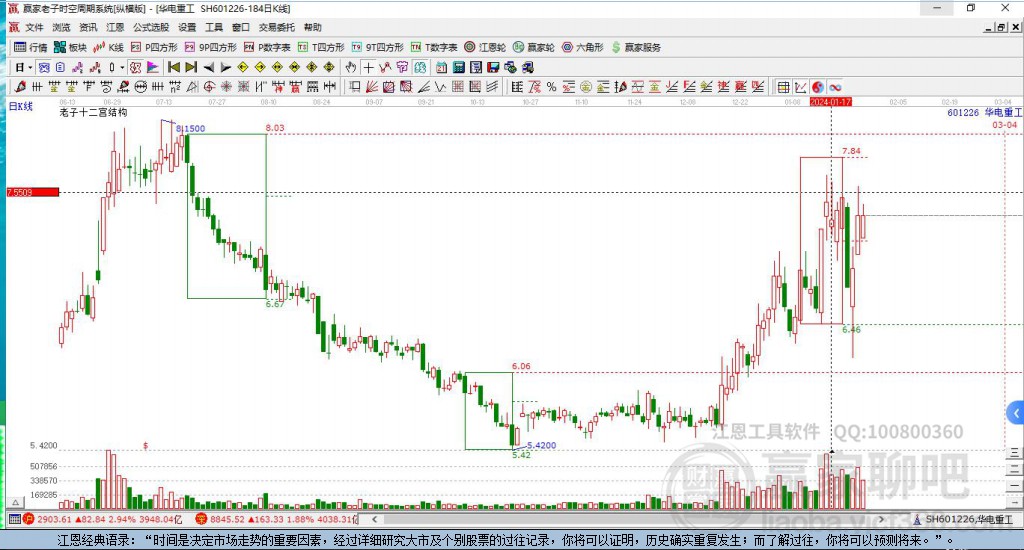Open the 窗口 menu
This screenshot has width=1024, height=550.
pyautogui.click(x=241, y=27)
